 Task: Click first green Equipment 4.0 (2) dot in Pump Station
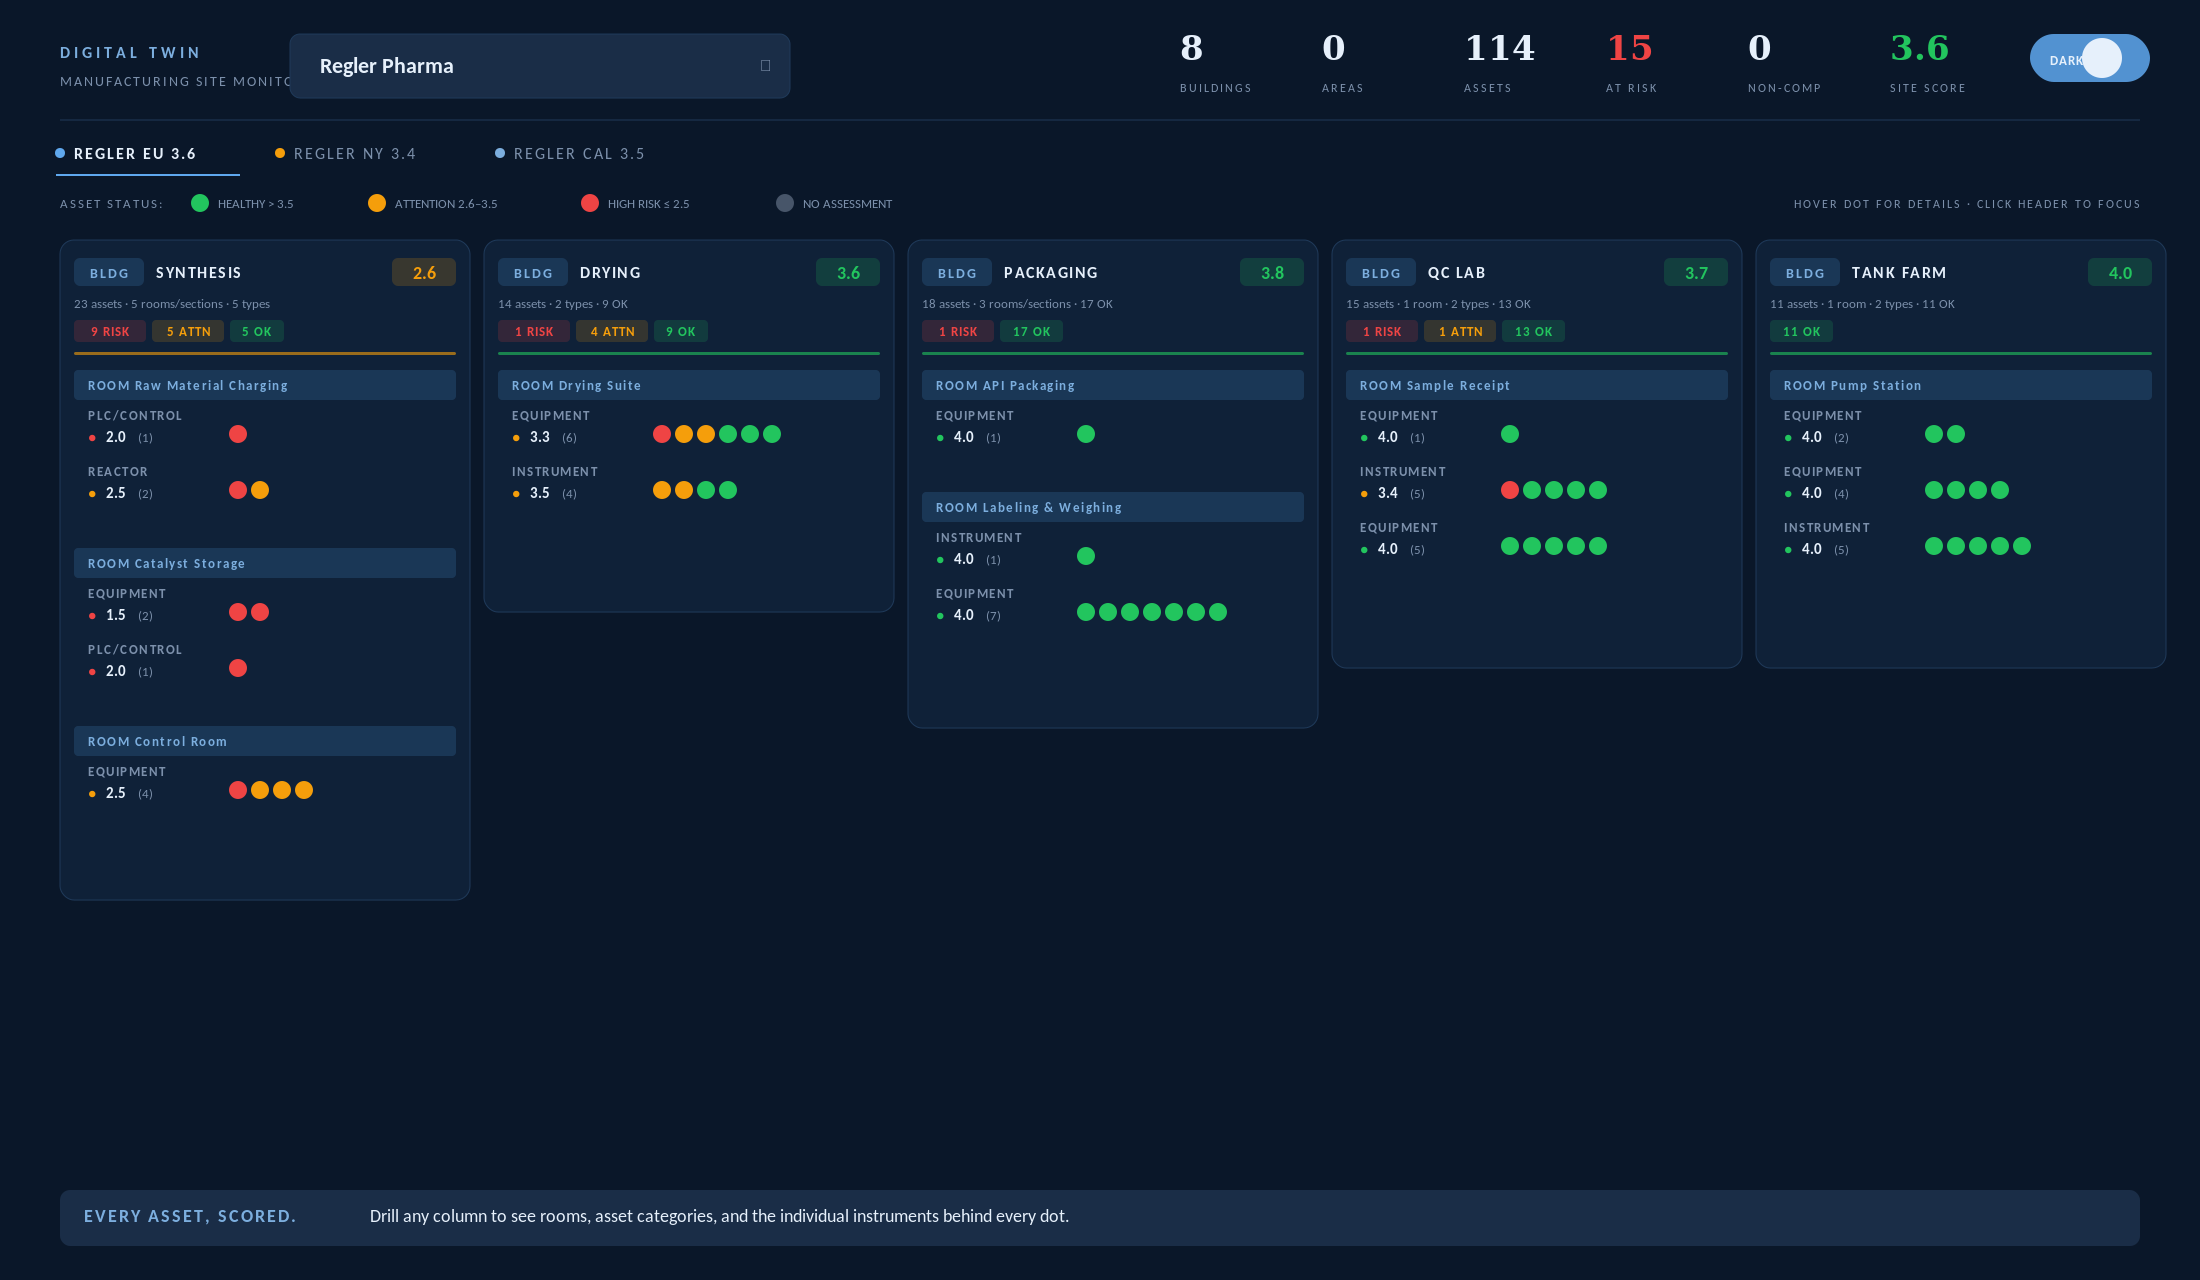[1934, 434]
